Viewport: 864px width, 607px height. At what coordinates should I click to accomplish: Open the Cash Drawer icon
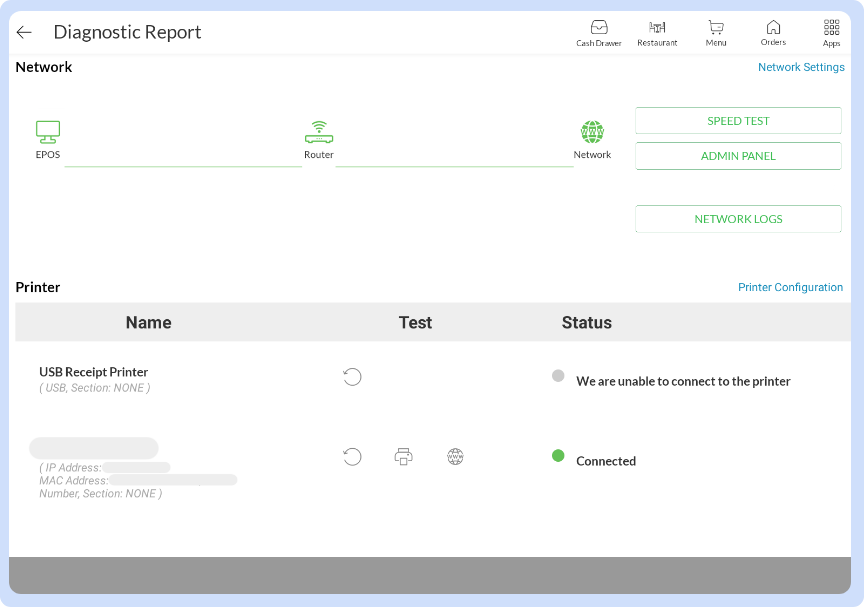599,33
